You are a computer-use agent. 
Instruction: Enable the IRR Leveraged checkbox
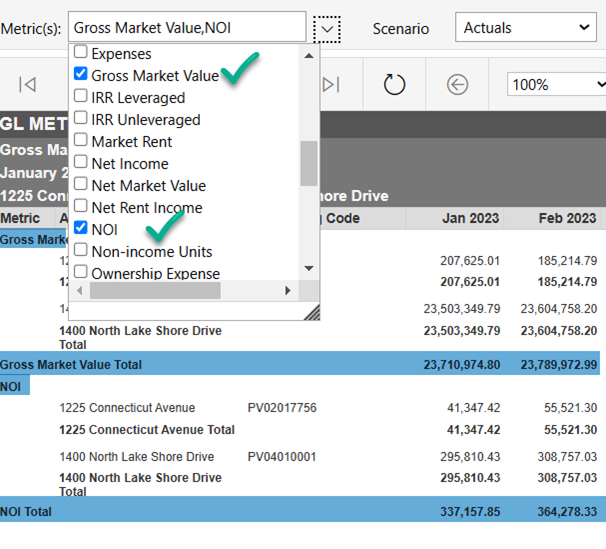pos(81,97)
